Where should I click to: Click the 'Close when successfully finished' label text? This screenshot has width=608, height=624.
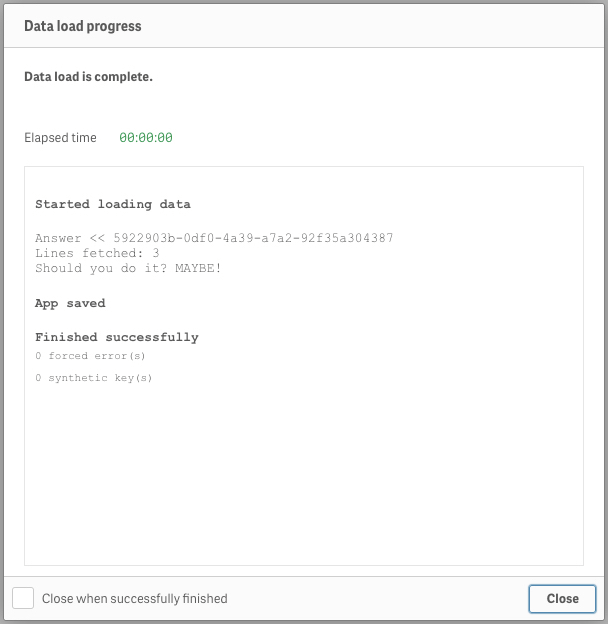[134, 599]
